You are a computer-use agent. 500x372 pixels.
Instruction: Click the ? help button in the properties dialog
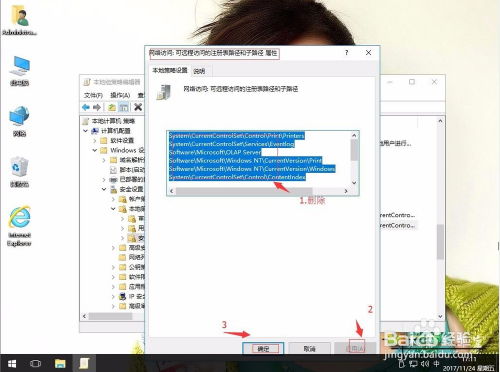347,53
